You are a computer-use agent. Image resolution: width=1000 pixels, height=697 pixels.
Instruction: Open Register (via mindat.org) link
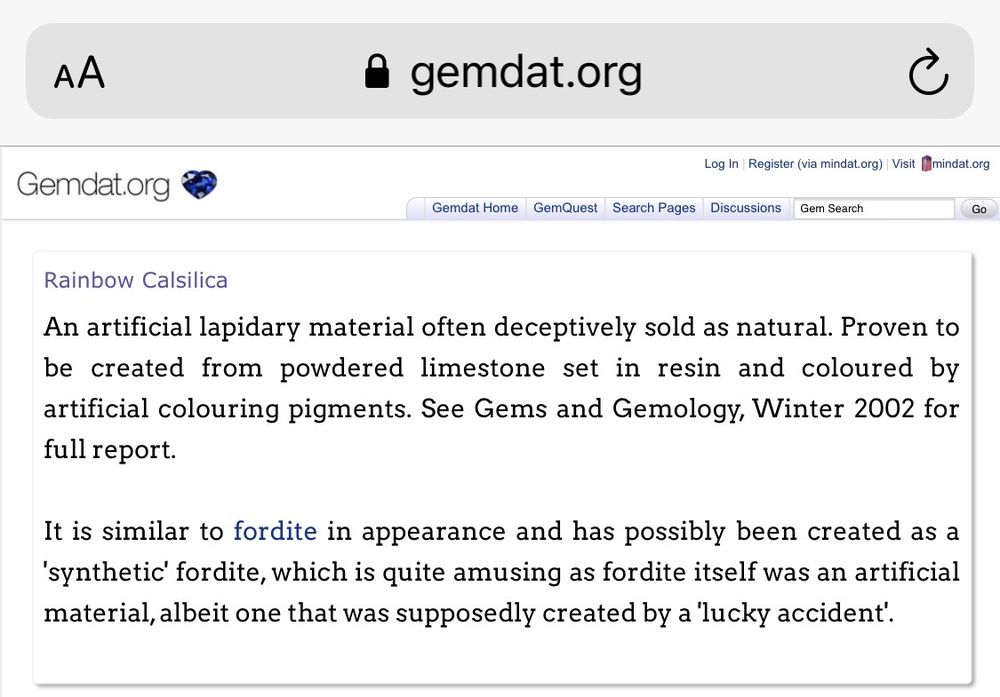click(815, 164)
